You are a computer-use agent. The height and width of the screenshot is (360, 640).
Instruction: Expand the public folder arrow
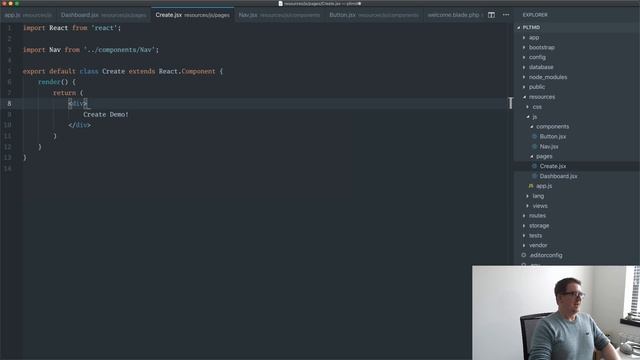pos(524,87)
